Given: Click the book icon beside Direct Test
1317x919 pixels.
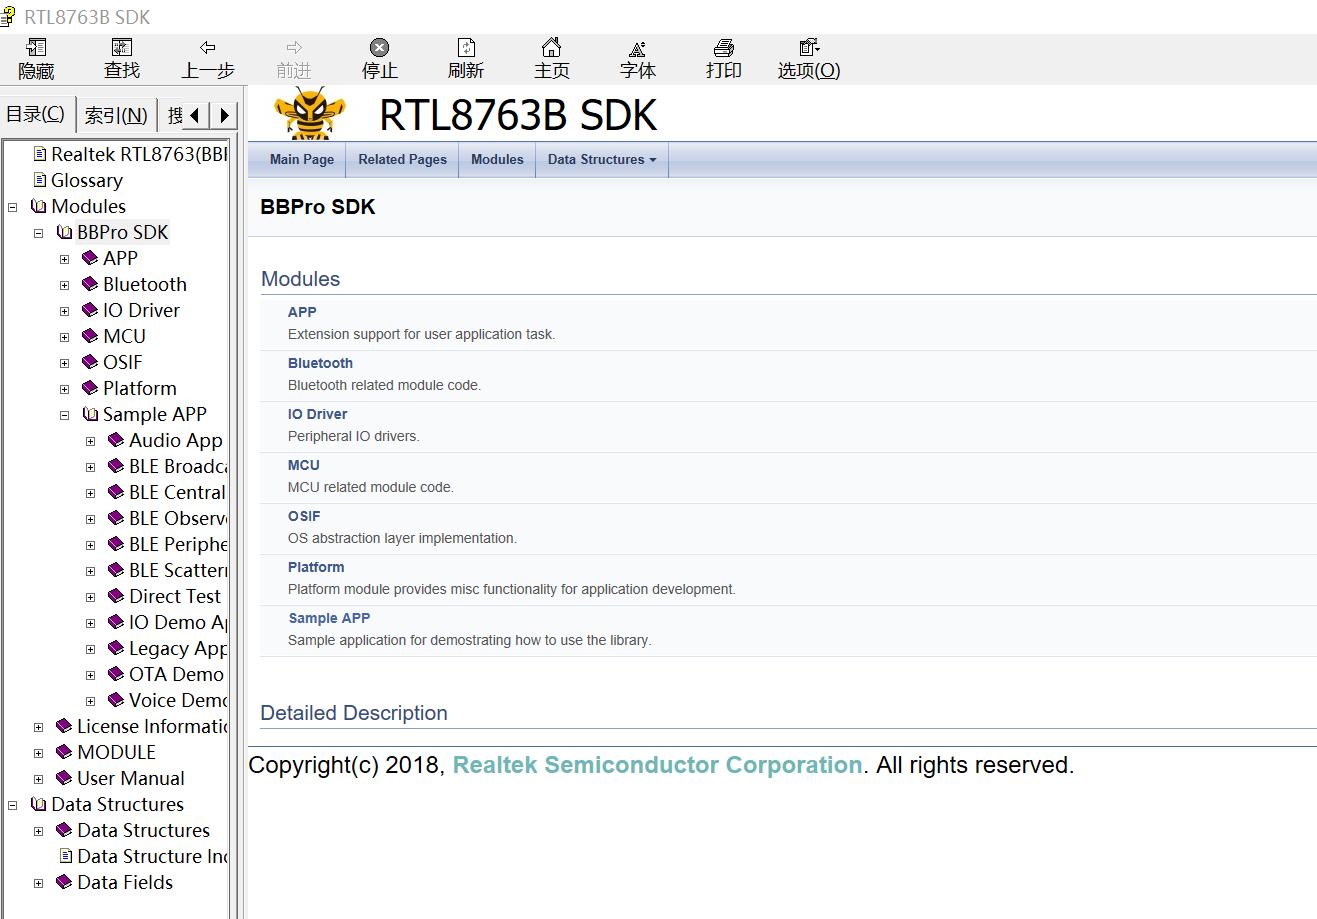Looking at the screenshot, I should coord(116,596).
